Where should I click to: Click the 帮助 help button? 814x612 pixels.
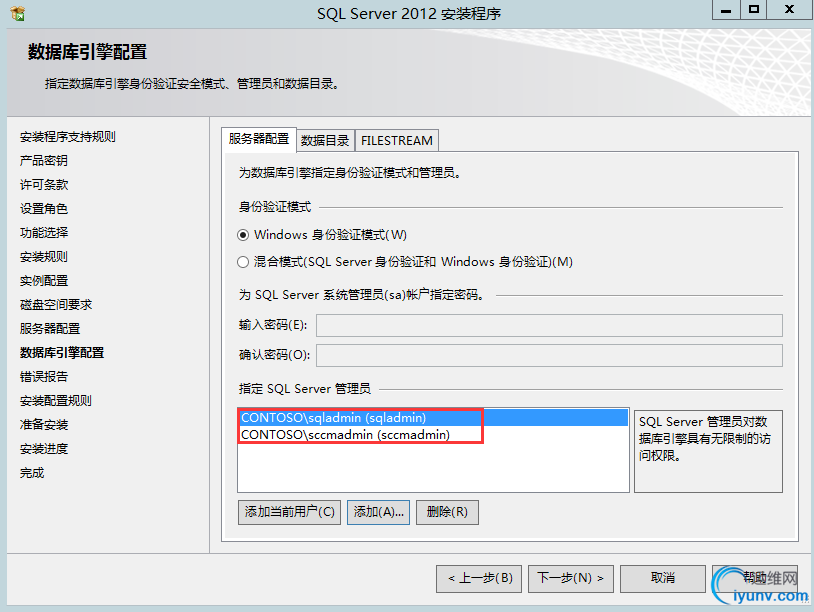pyautogui.click(x=755, y=578)
